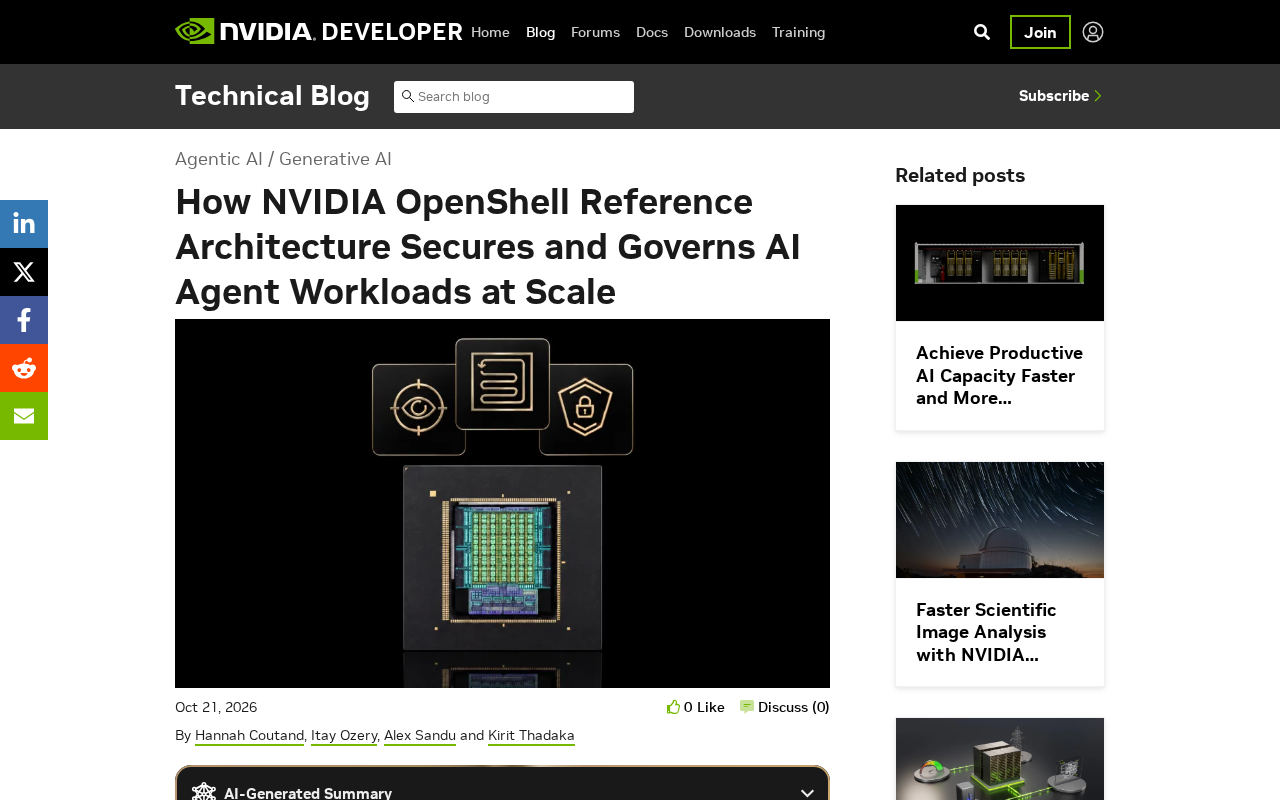
Task: Click the Discuss comment bubble icon
Action: coord(747,707)
